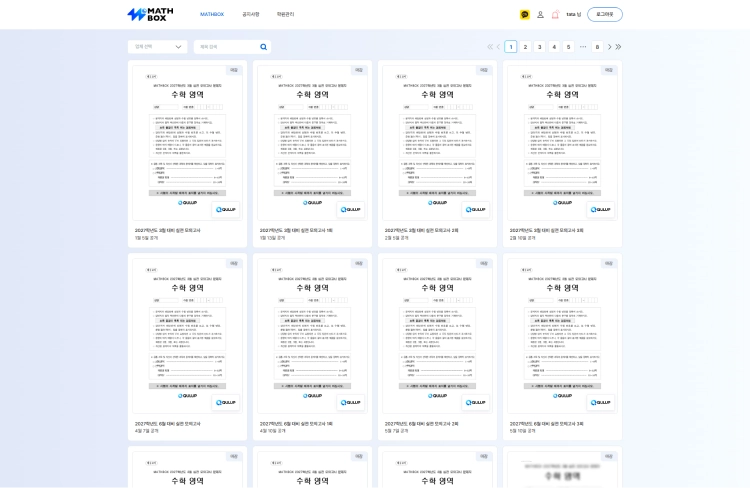Click the magnifier search icon
This screenshot has width=750, height=488.
click(x=264, y=47)
